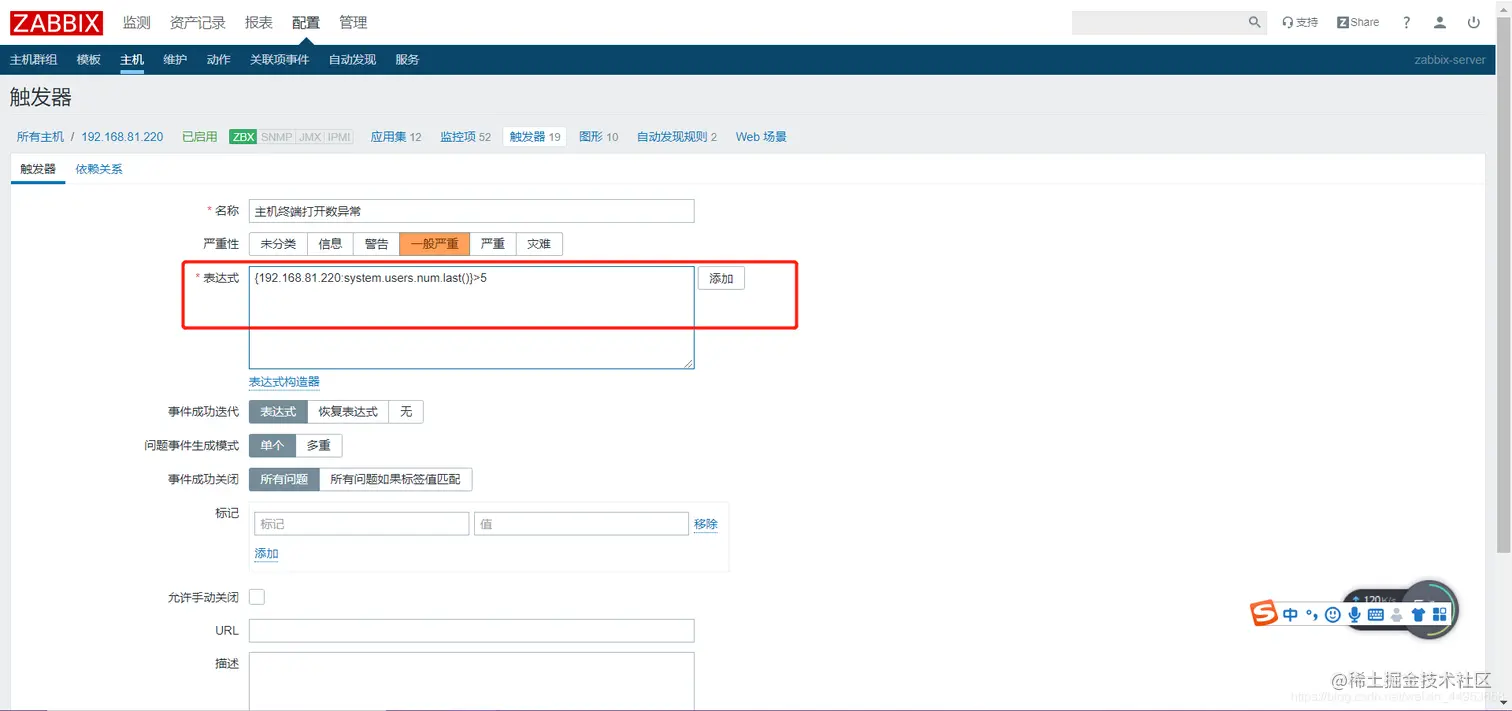Click the Sogou S input method icon
1512x711 pixels.
1265,614
